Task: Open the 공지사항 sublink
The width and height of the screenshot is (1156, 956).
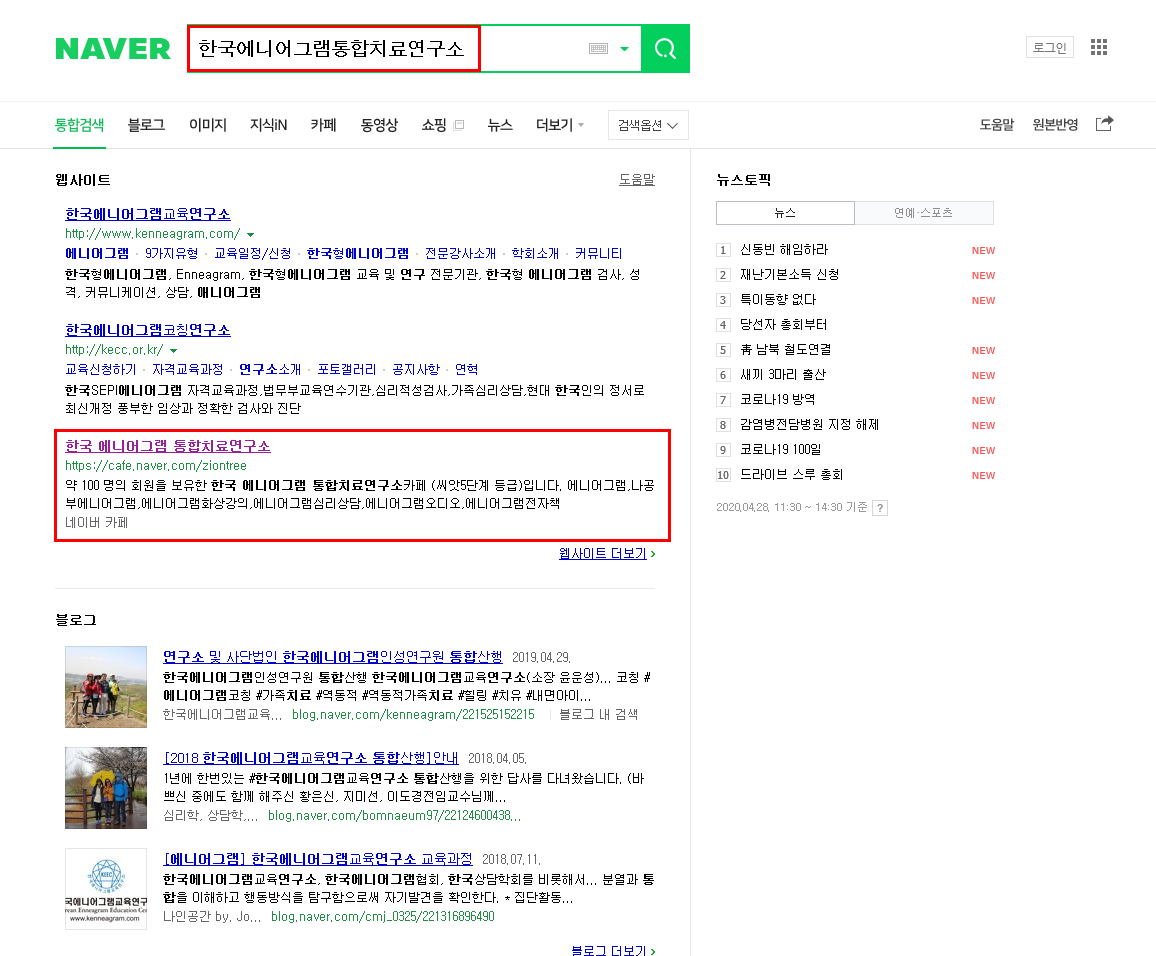Action: pos(415,369)
